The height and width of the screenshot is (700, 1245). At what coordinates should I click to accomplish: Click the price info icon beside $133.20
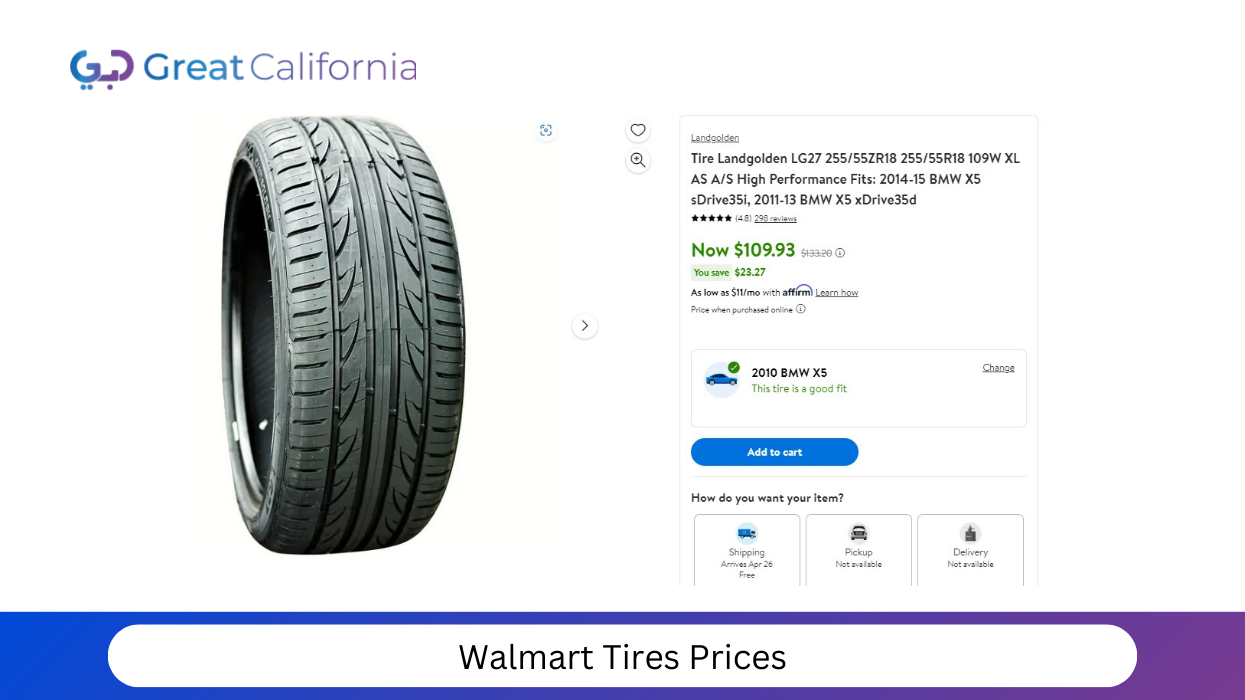[840, 253]
